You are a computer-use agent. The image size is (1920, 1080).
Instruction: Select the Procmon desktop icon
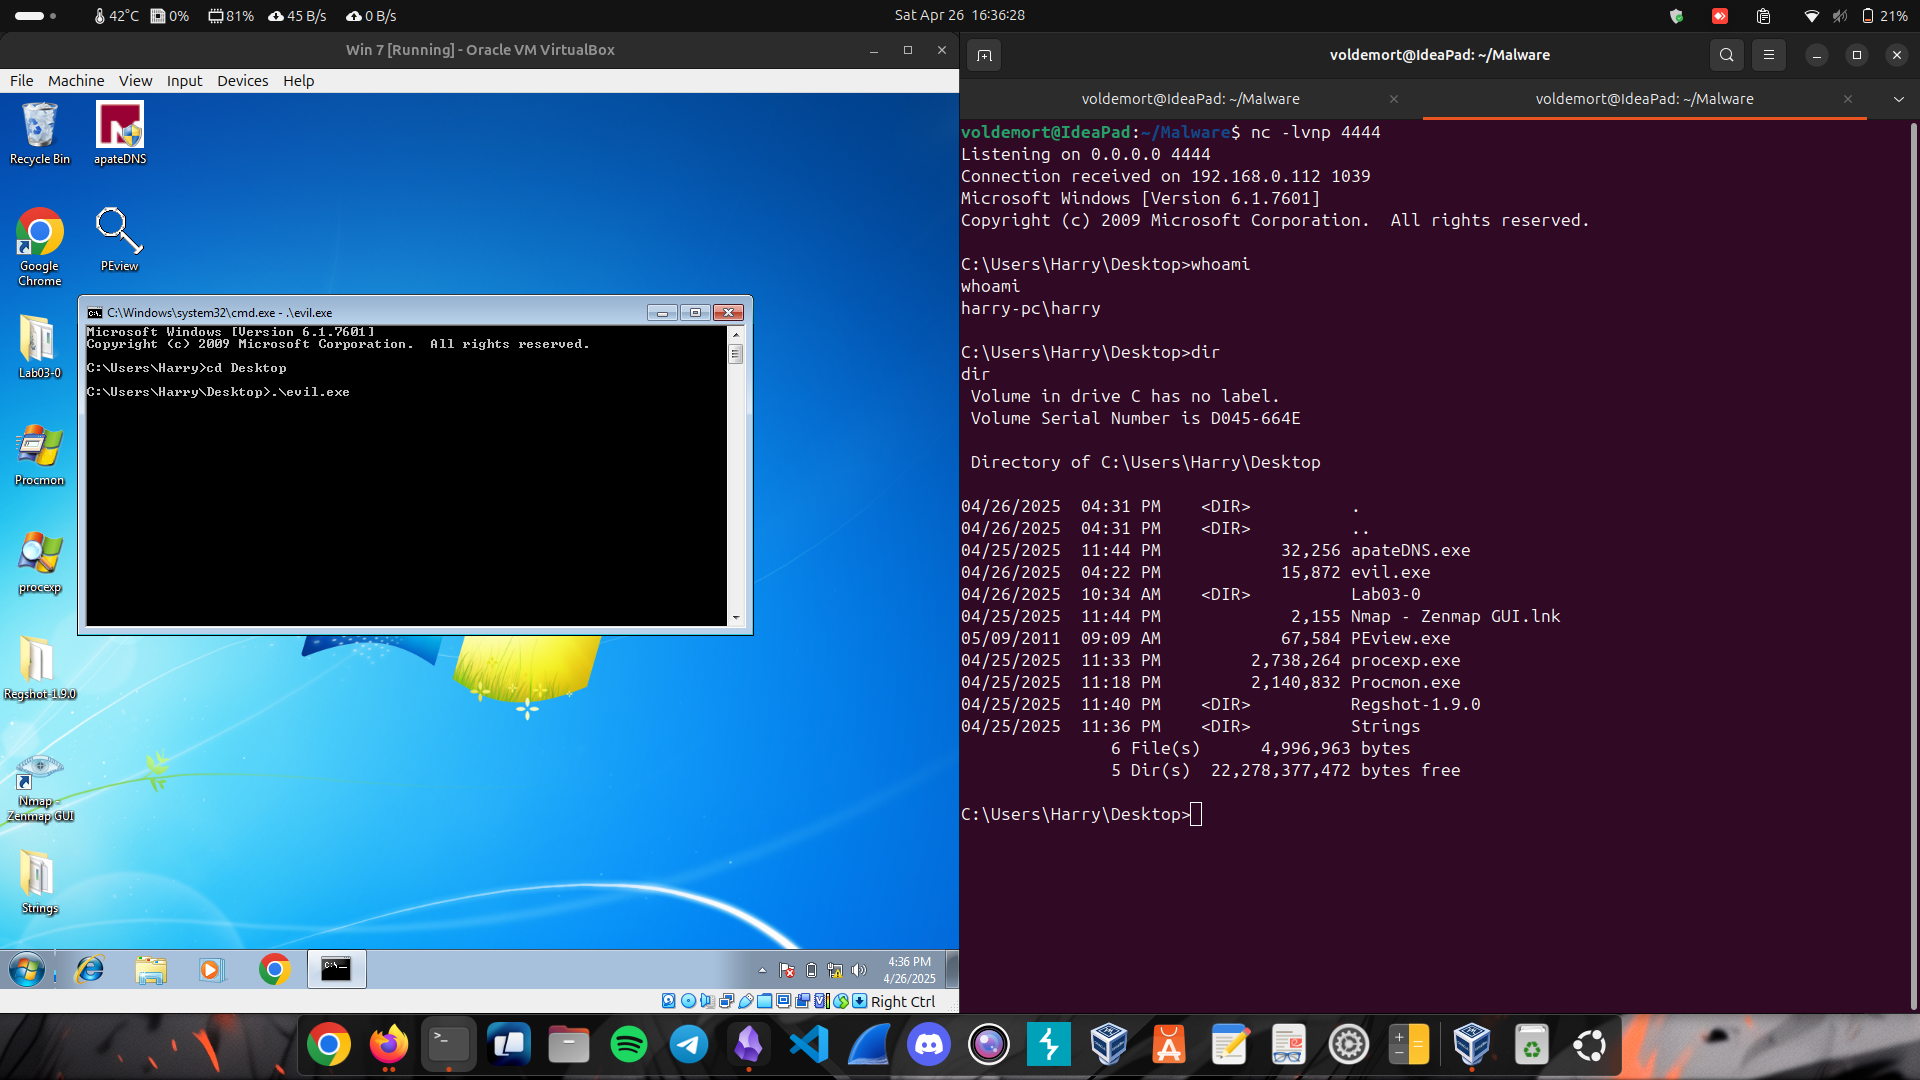coord(40,455)
